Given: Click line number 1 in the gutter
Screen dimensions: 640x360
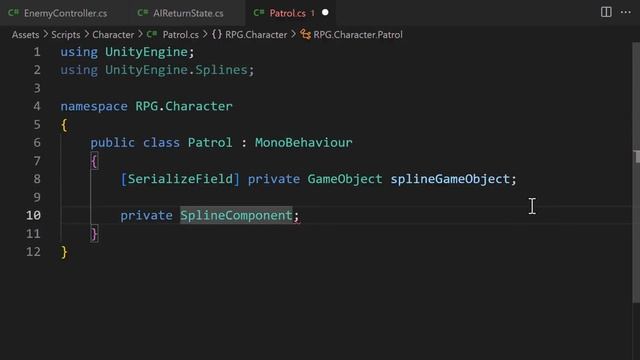Looking at the screenshot, I should [x=37, y=52].
